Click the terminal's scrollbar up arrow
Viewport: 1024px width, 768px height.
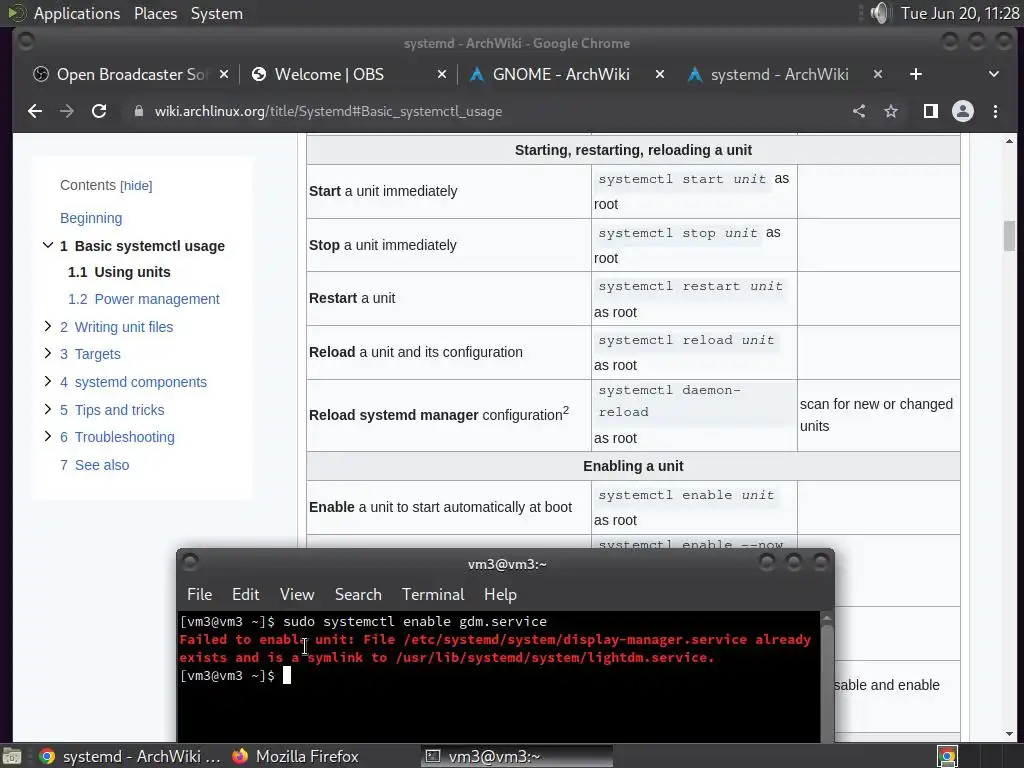pyautogui.click(x=827, y=618)
